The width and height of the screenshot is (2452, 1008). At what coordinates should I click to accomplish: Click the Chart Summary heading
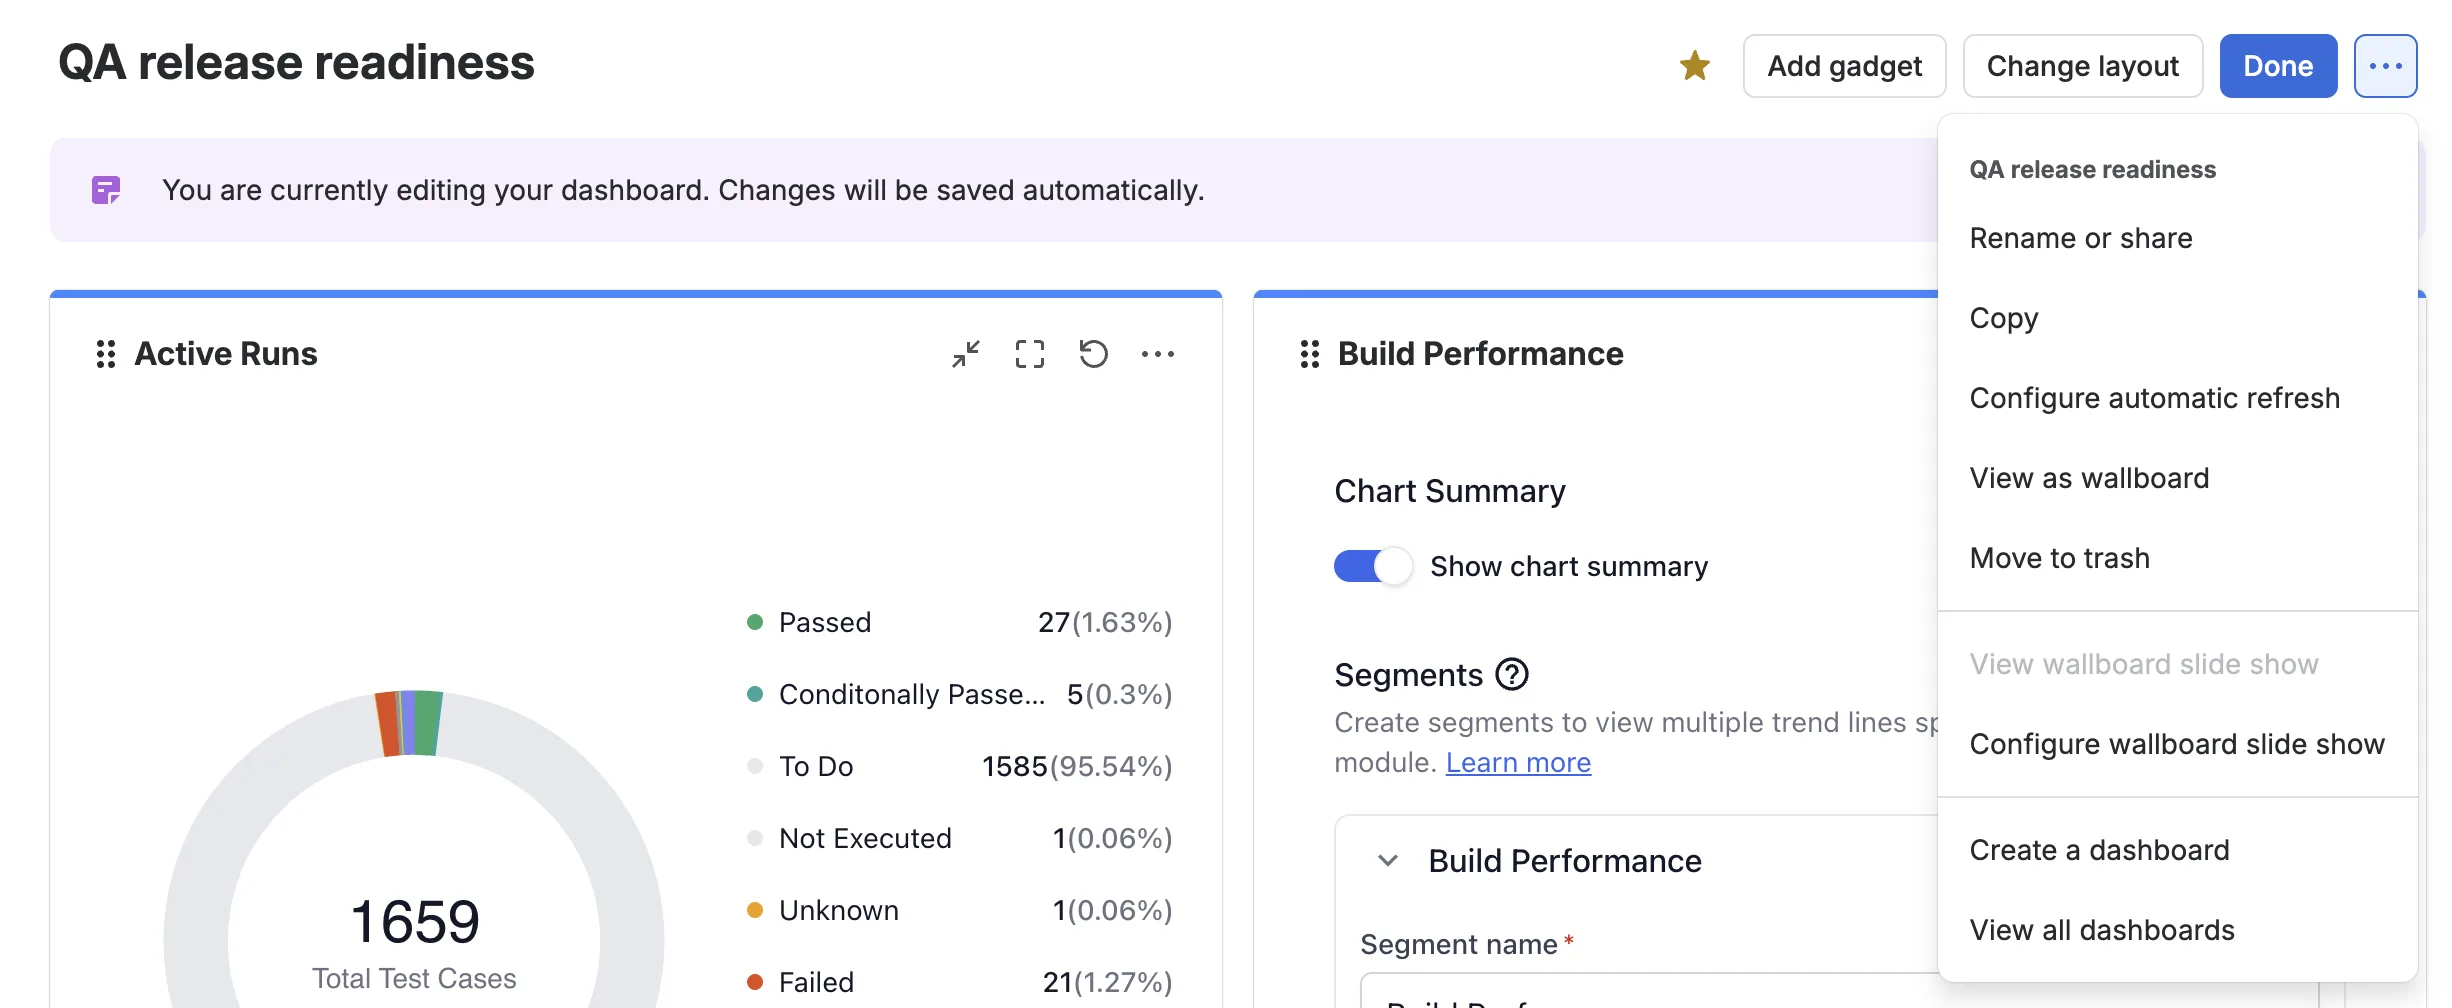(x=1450, y=491)
